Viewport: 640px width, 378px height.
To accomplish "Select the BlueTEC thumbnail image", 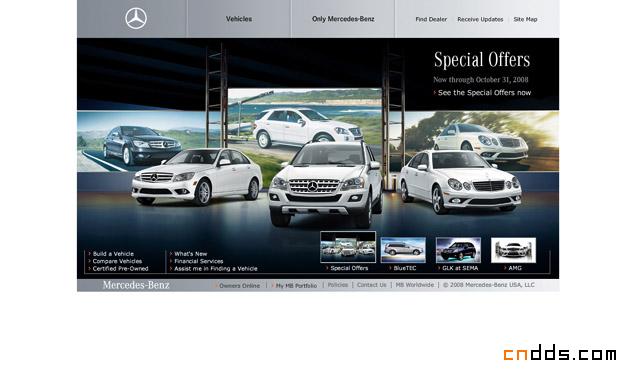I will [x=403, y=250].
